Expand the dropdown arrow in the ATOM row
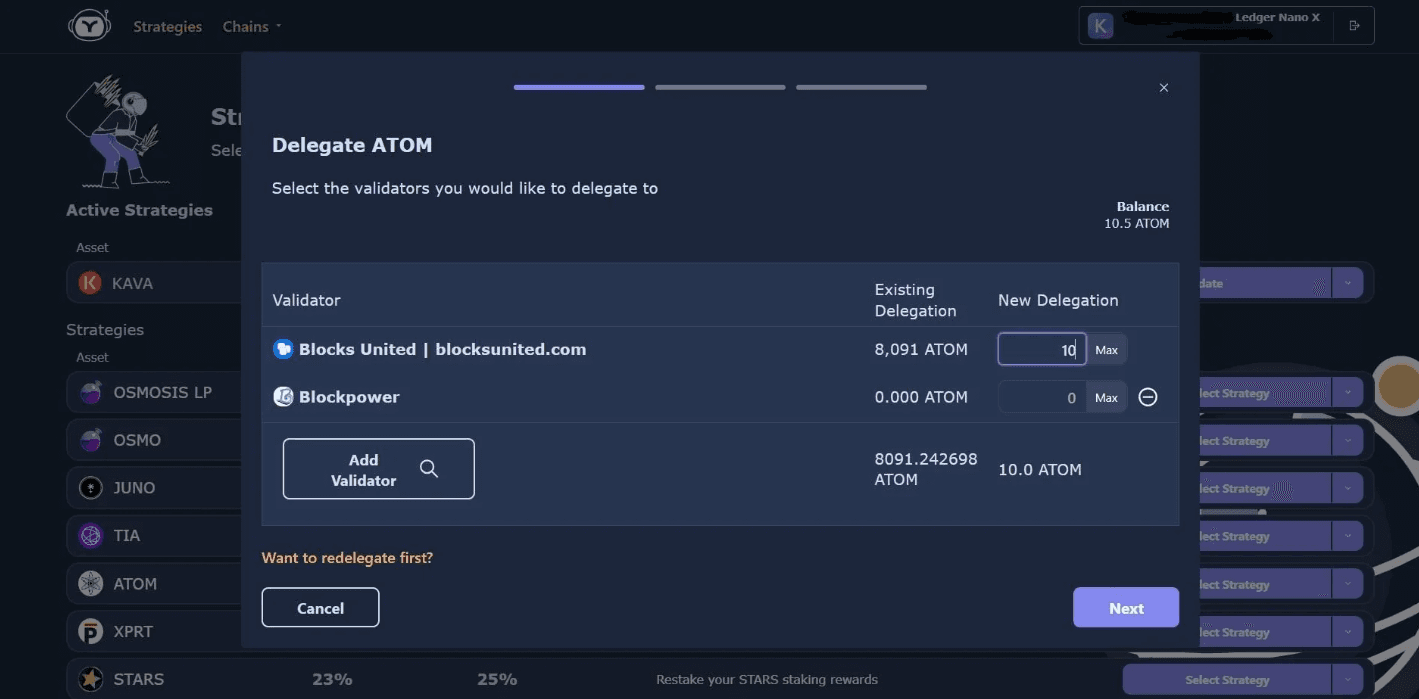Image resolution: width=1419 pixels, height=699 pixels. click(x=1348, y=585)
